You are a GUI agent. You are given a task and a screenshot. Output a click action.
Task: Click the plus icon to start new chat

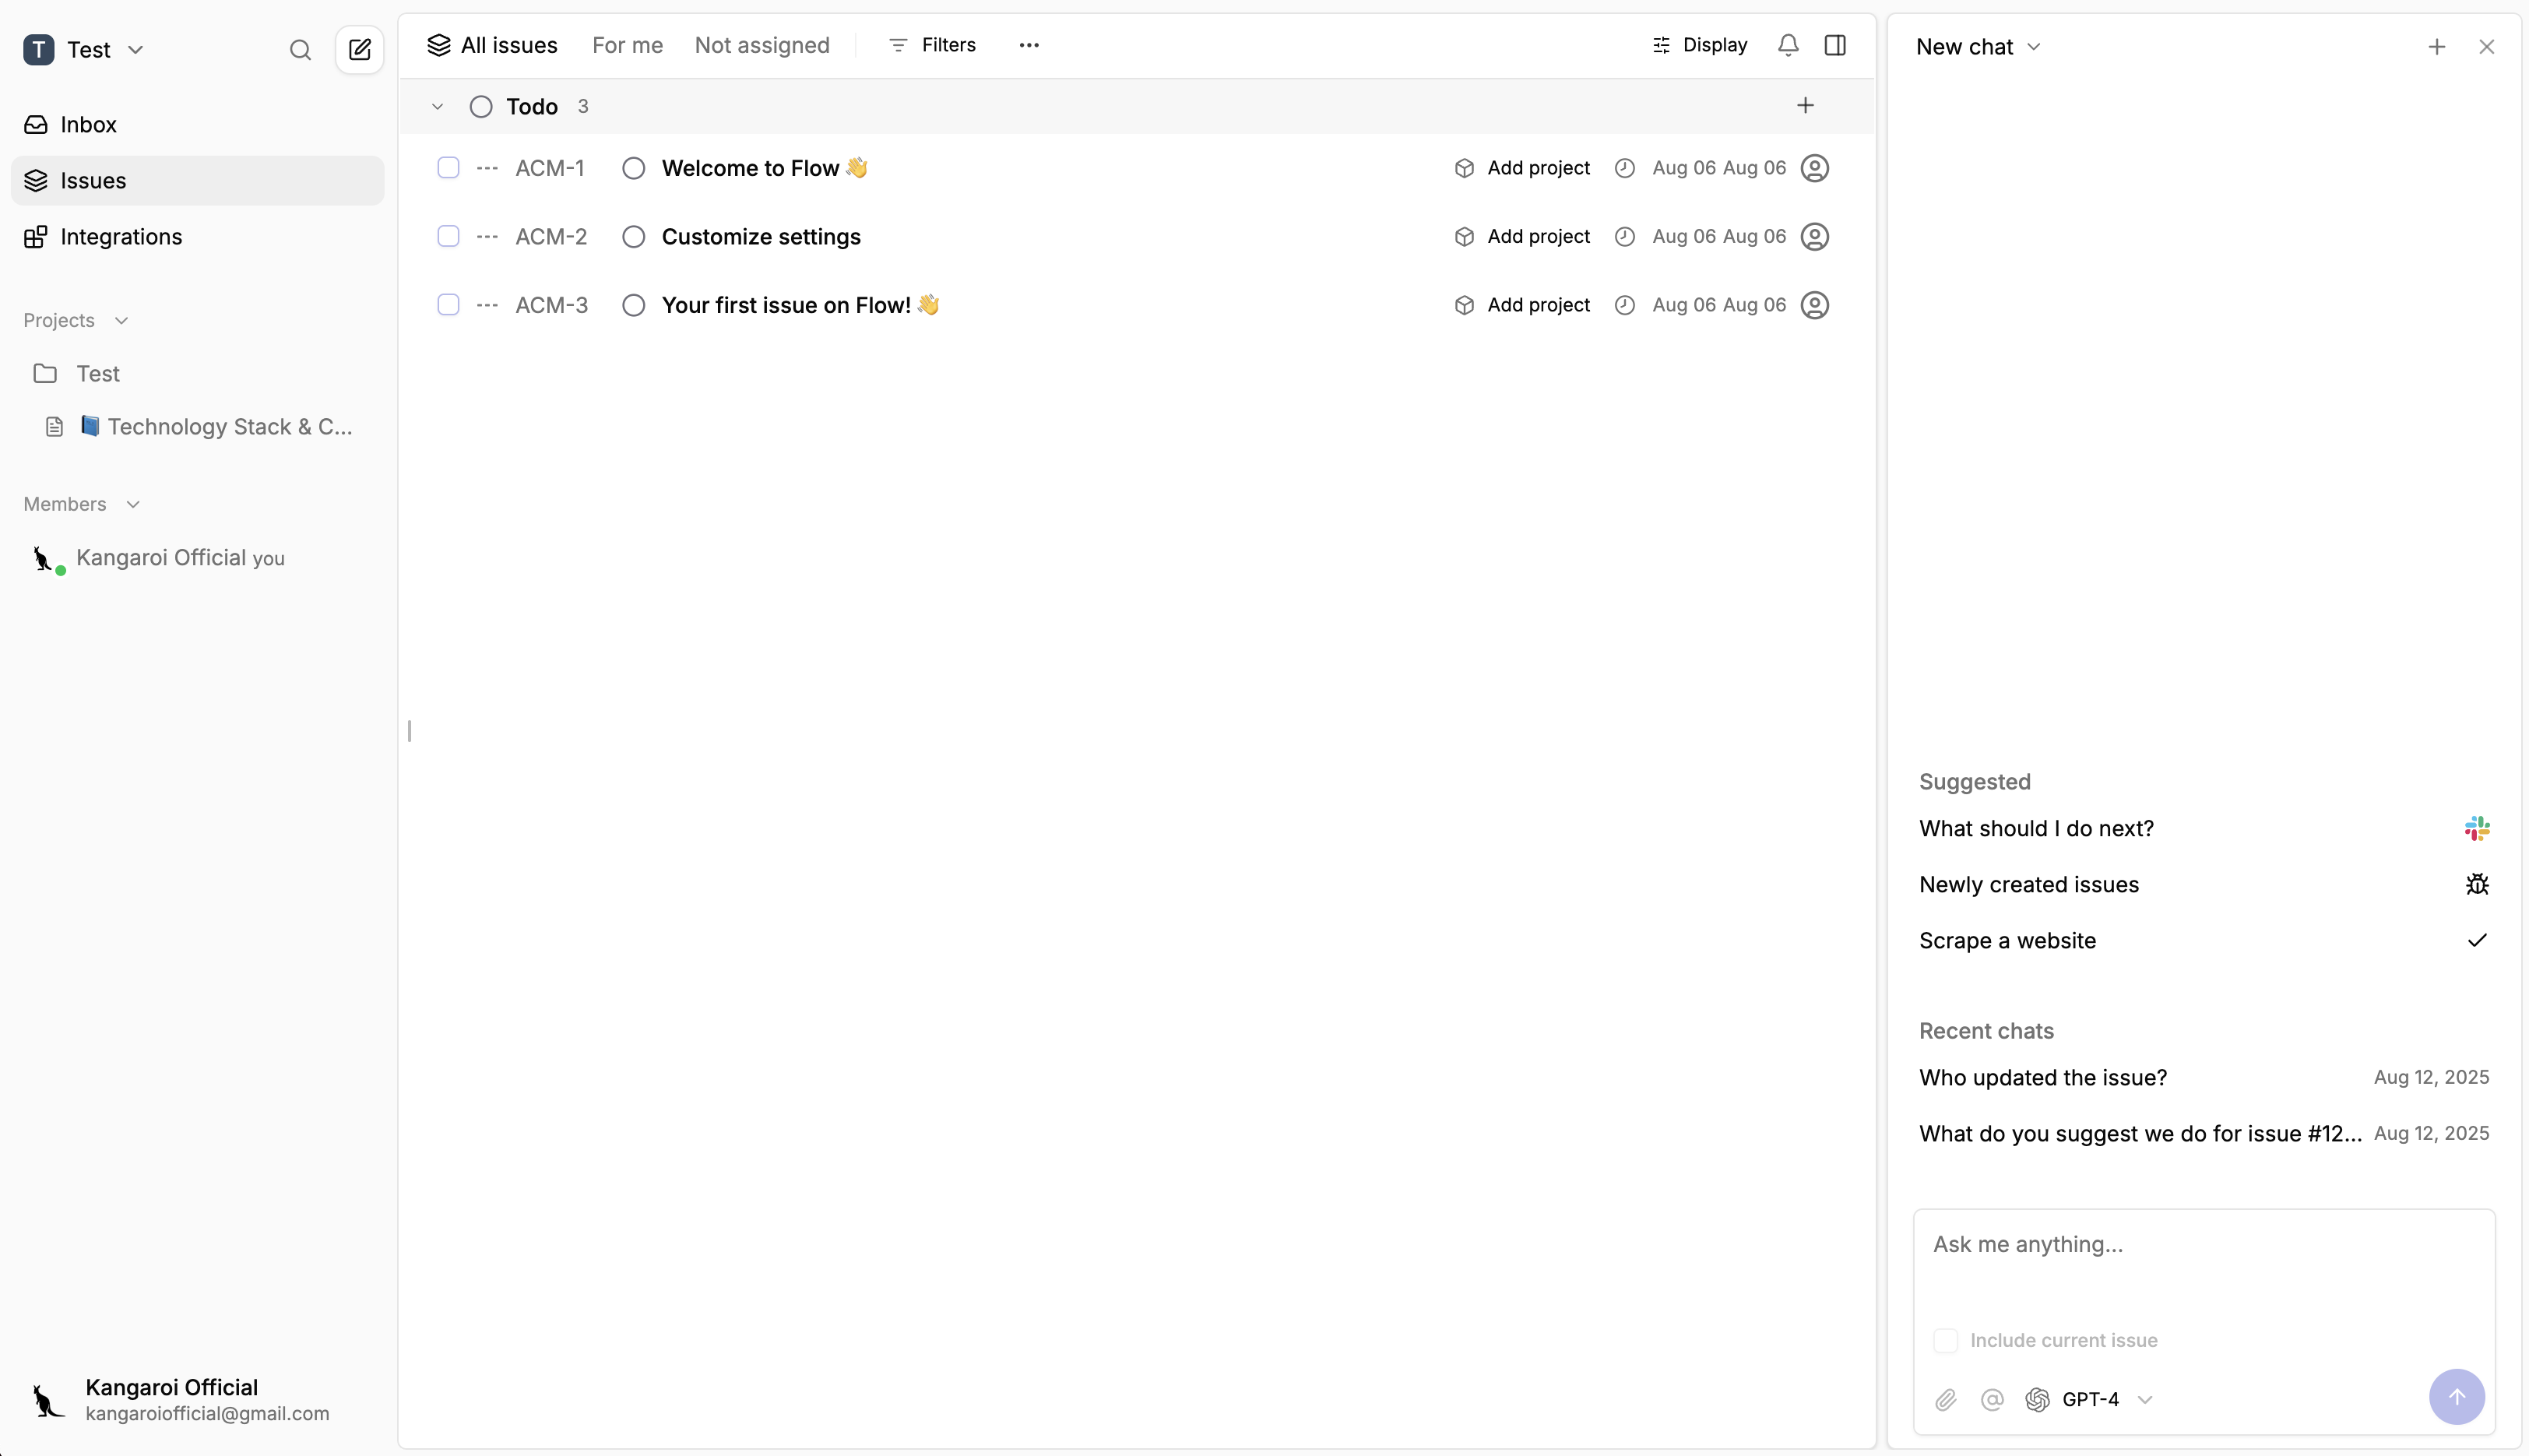pyautogui.click(x=2436, y=47)
